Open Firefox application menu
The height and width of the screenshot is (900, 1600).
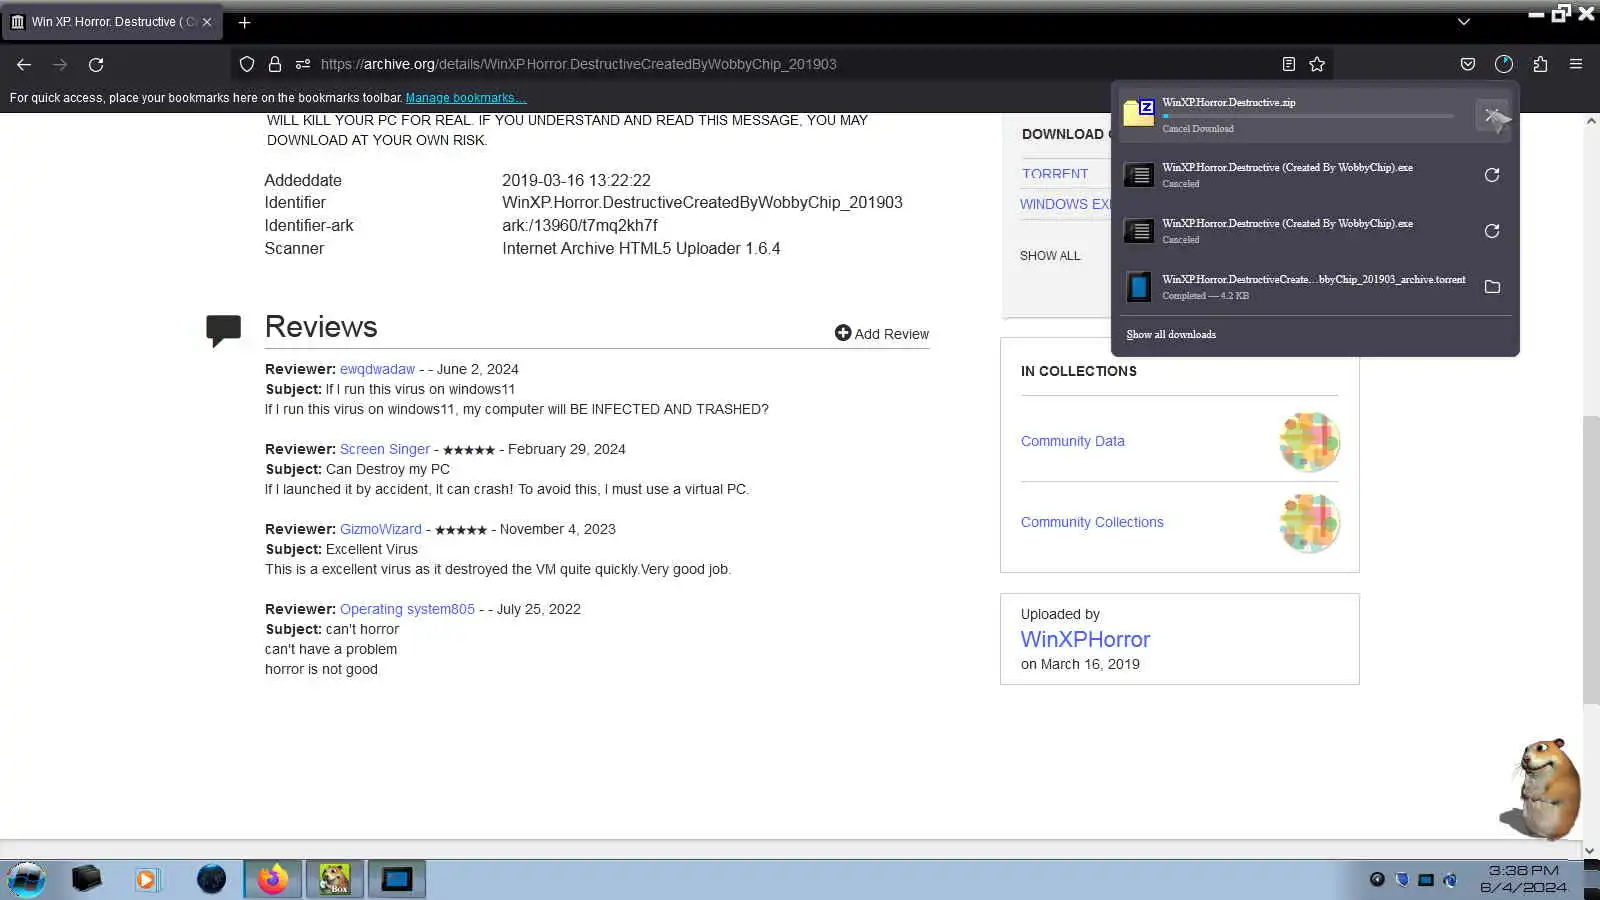(1576, 64)
